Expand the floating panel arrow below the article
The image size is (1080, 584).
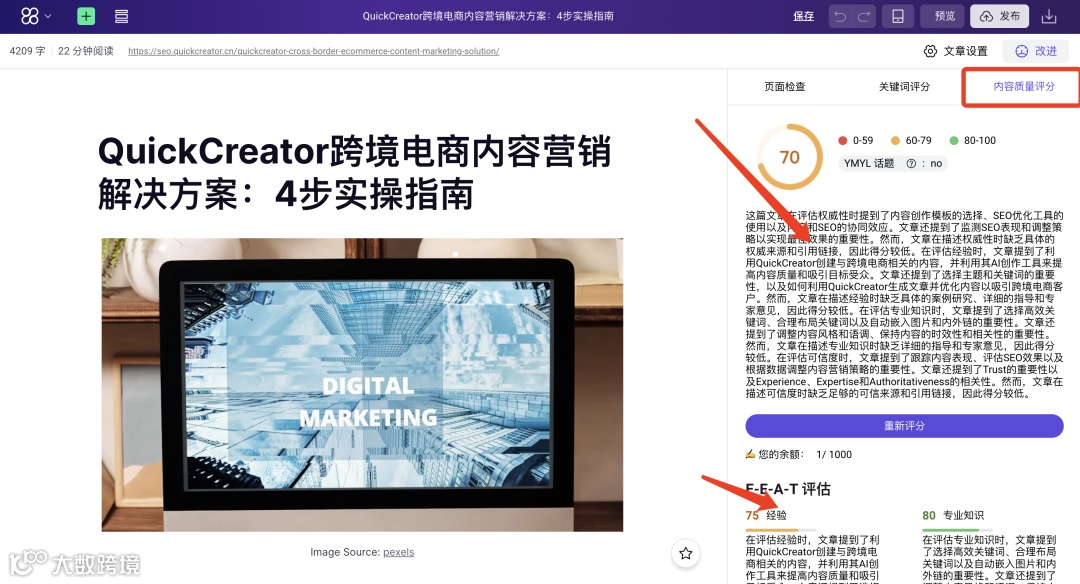click(x=685, y=553)
